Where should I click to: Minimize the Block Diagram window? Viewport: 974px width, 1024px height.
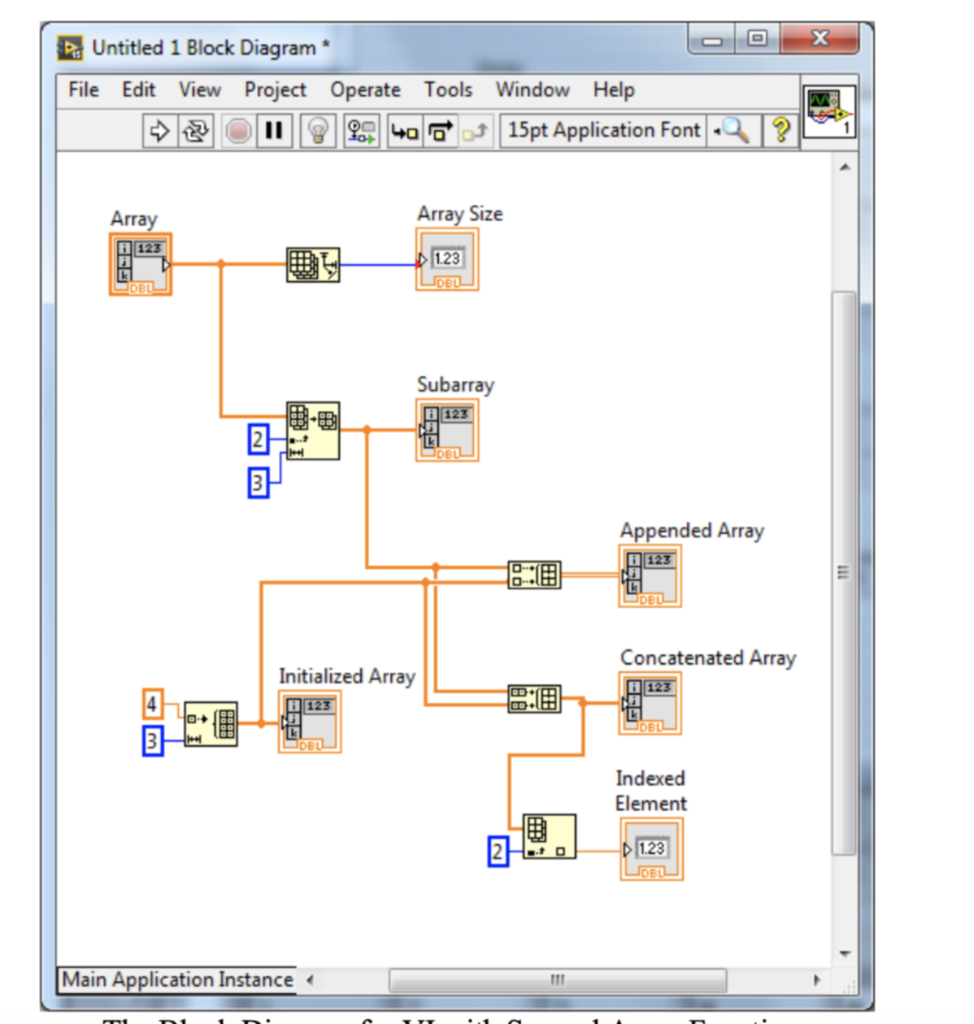click(x=712, y=40)
